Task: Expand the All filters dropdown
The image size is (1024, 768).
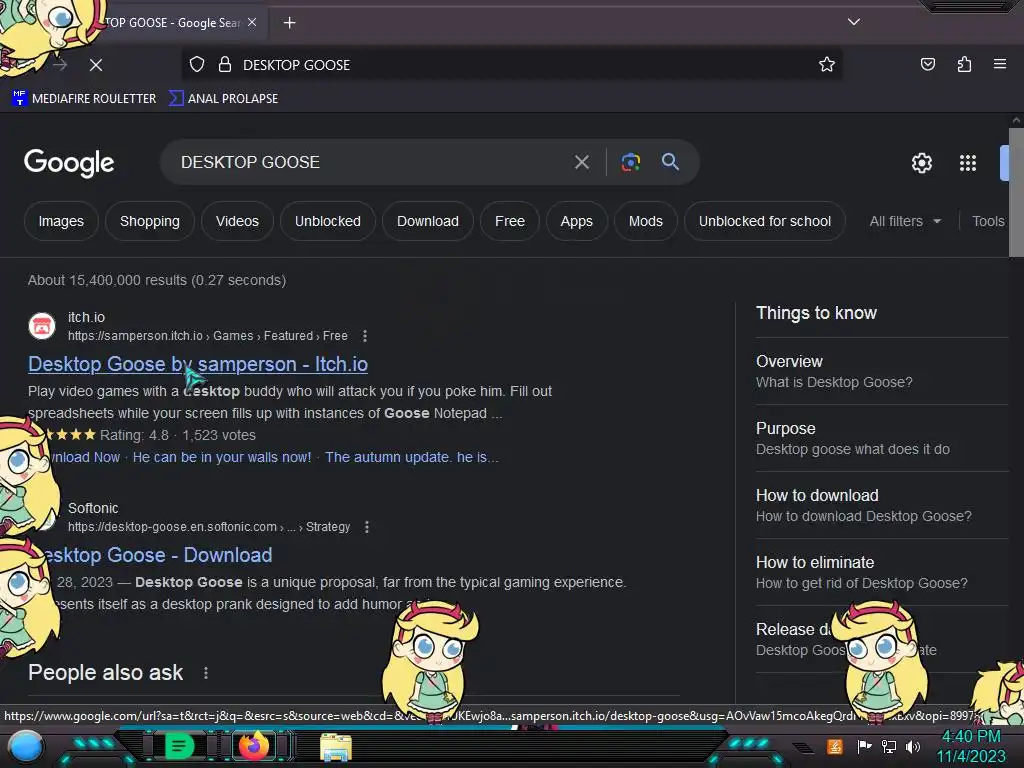Action: pyautogui.click(x=905, y=221)
